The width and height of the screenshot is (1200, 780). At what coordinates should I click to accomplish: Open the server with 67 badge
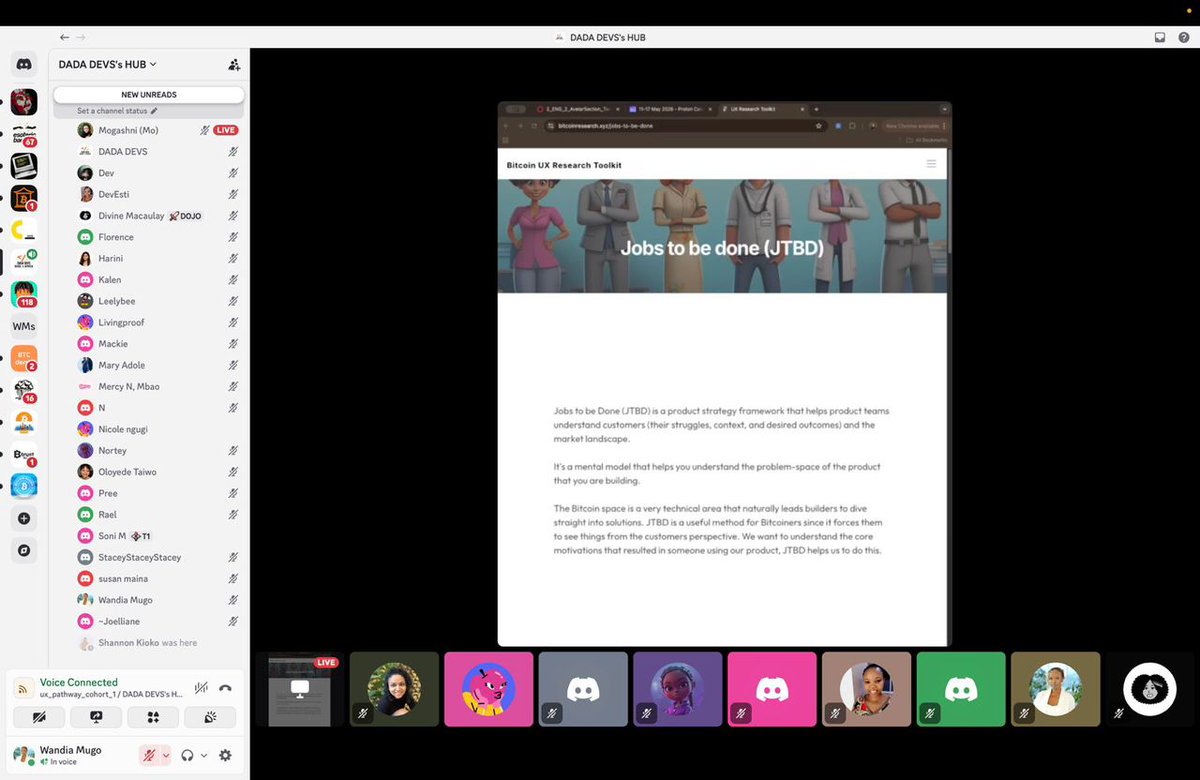[24, 134]
